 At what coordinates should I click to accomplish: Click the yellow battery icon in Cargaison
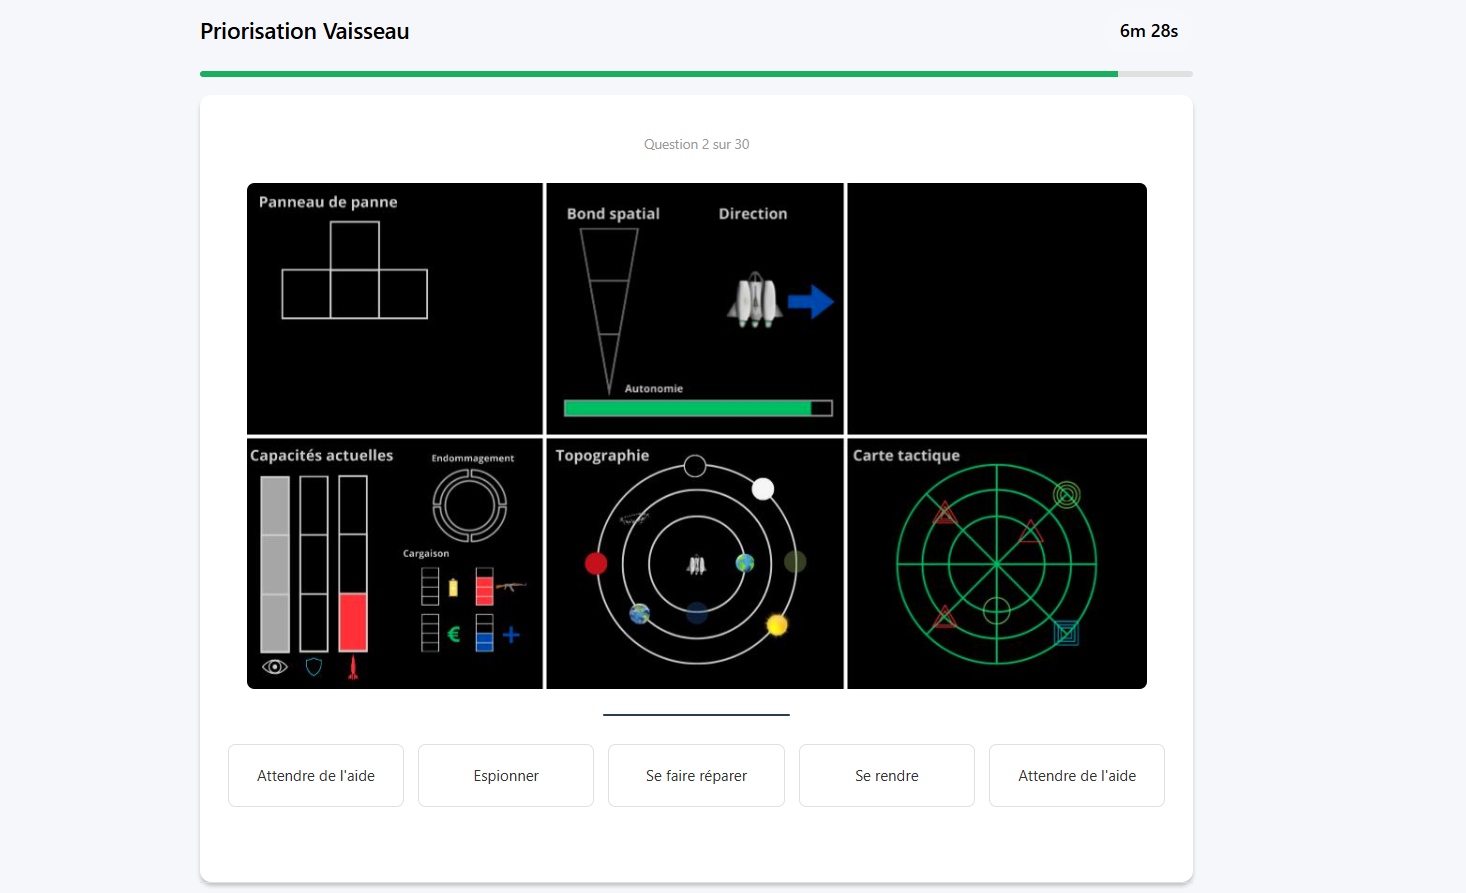(x=453, y=587)
